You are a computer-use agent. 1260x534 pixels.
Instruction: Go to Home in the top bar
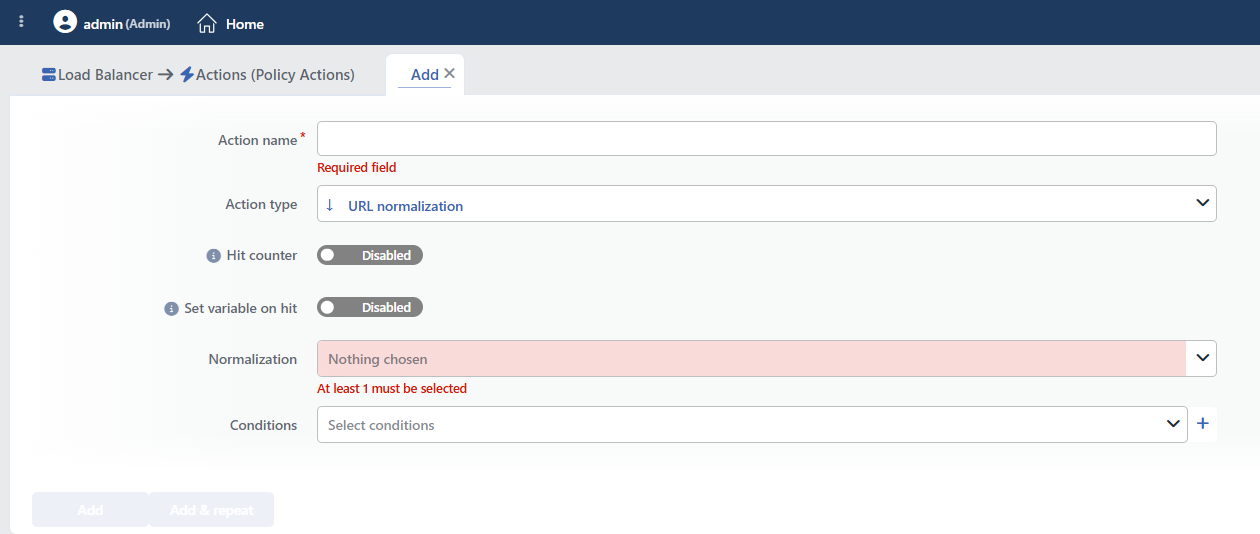(231, 23)
